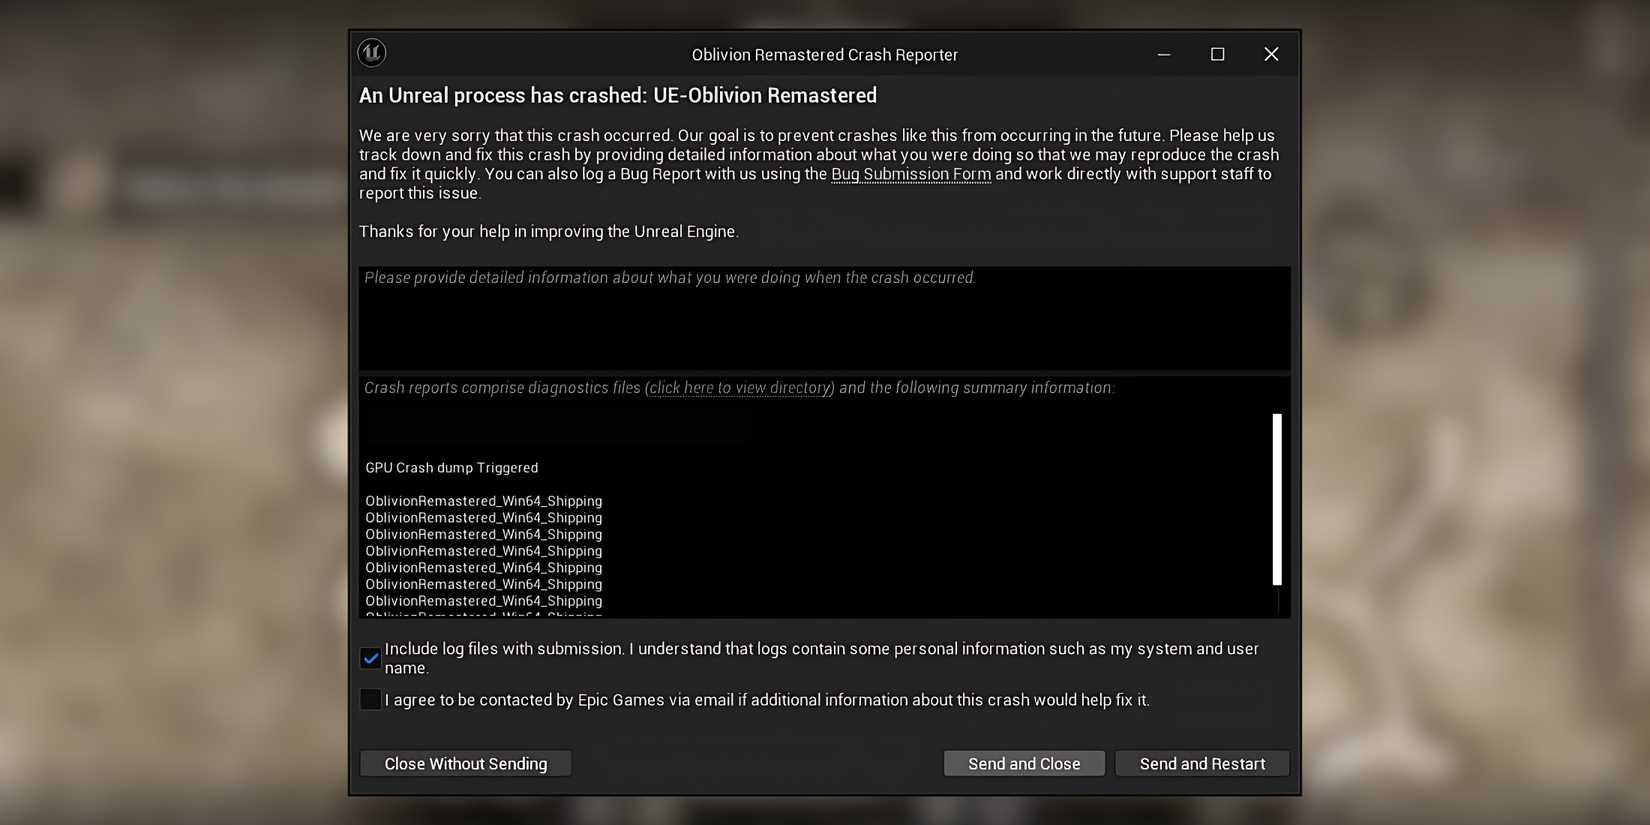Minimize the Crash Reporter window
Screen dimensions: 1650x825
point(1163,54)
